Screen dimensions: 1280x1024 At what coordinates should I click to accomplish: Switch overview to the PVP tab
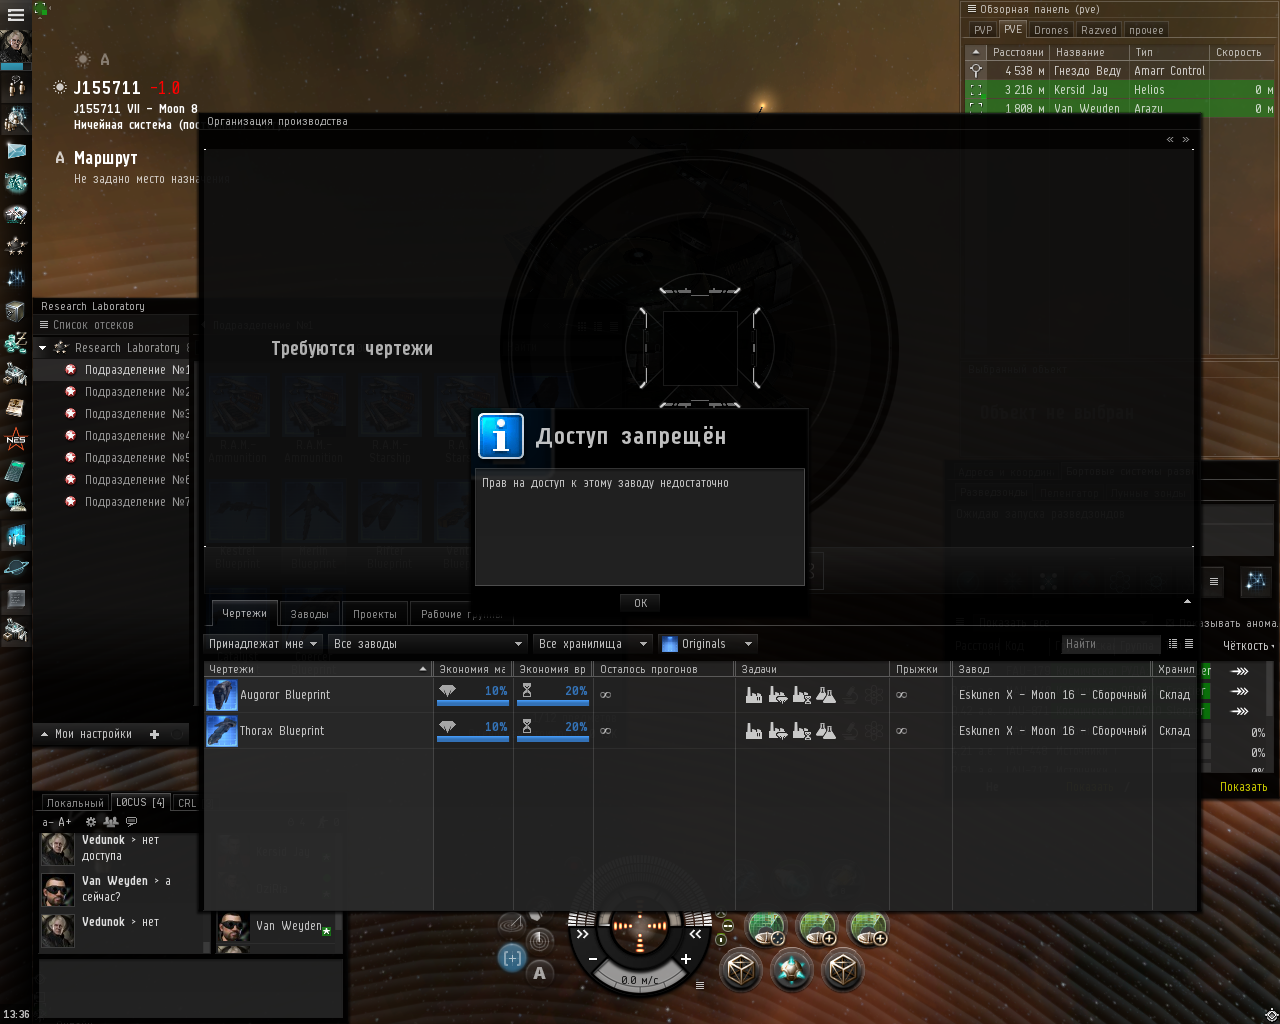(x=983, y=30)
